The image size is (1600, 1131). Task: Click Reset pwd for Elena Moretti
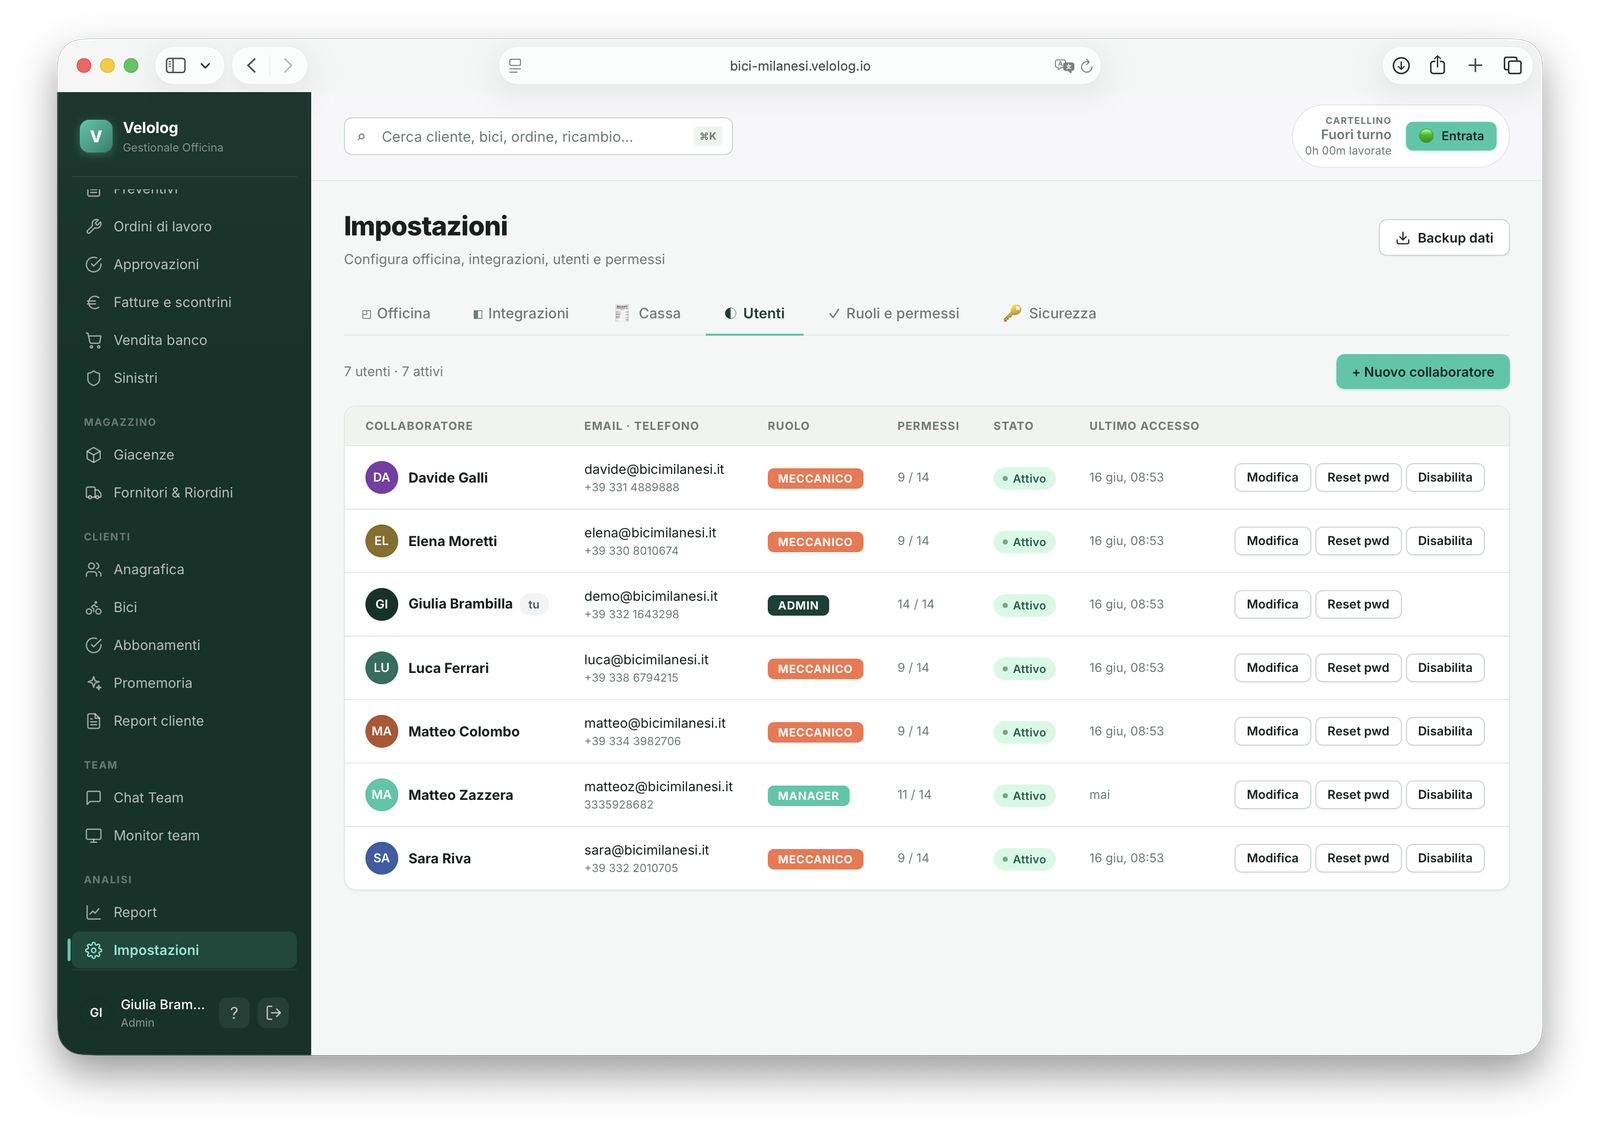point(1358,541)
